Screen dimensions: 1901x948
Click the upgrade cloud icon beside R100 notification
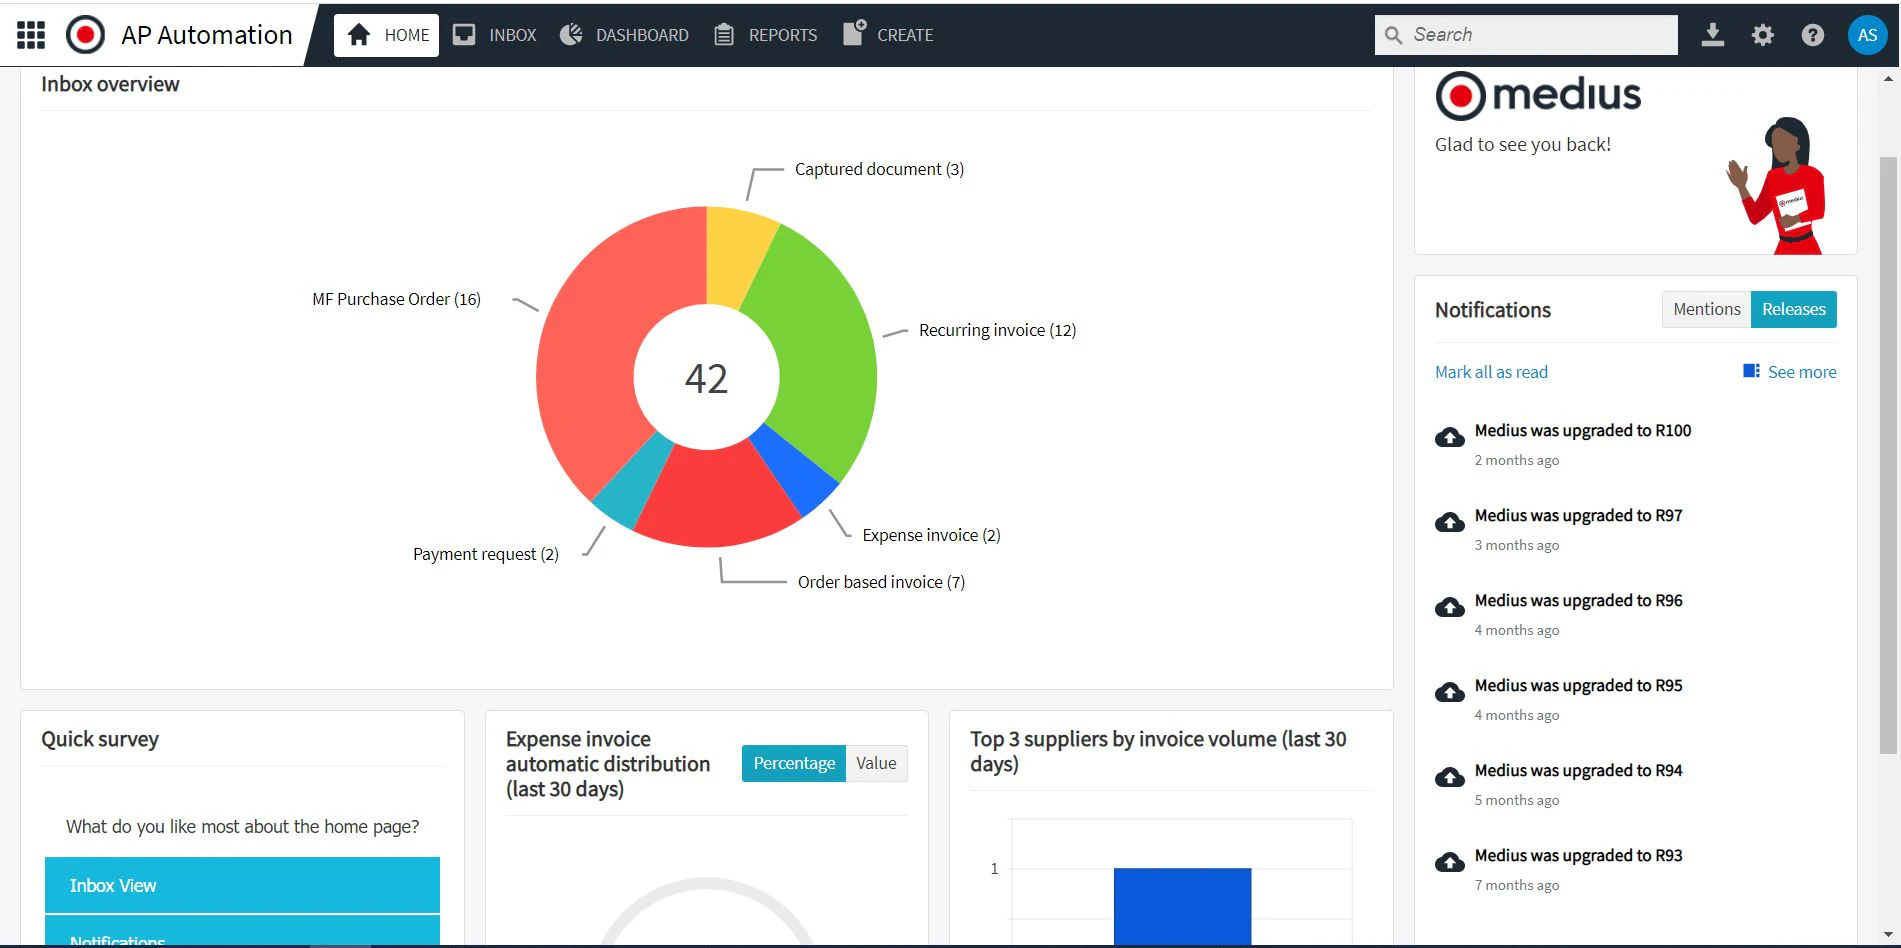tap(1449, 437)
